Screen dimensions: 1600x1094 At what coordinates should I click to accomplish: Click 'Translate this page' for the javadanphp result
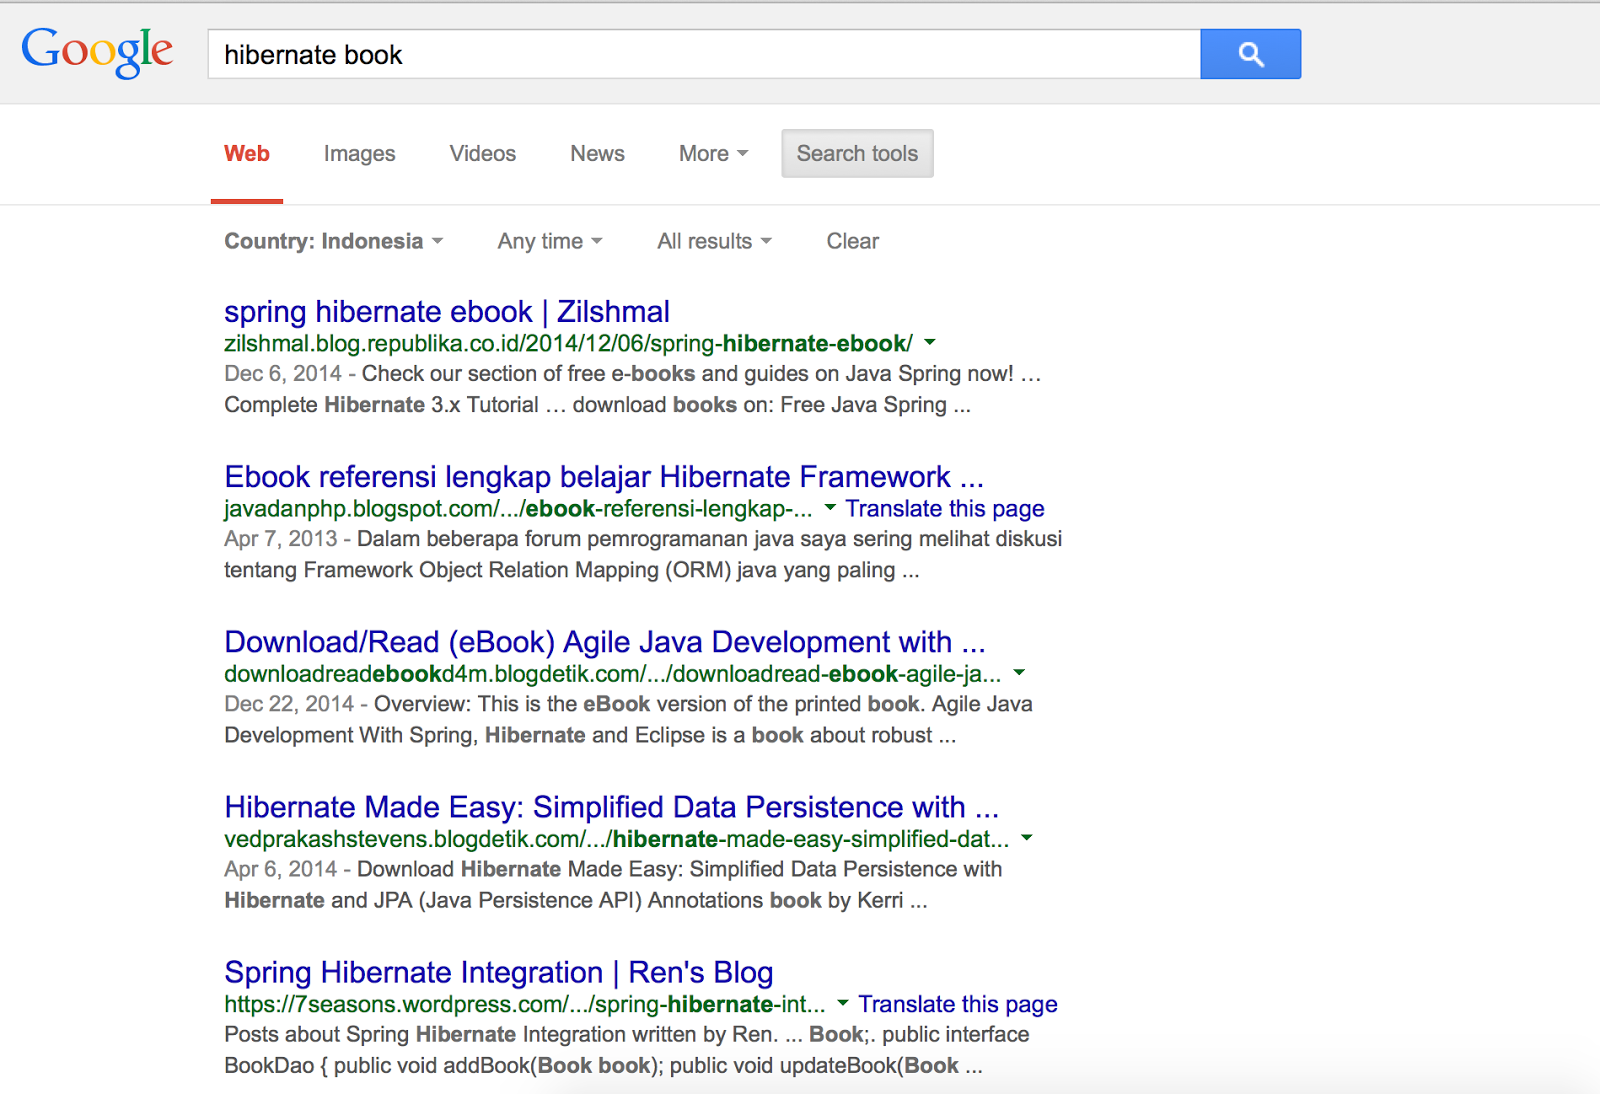pos(945,509)
